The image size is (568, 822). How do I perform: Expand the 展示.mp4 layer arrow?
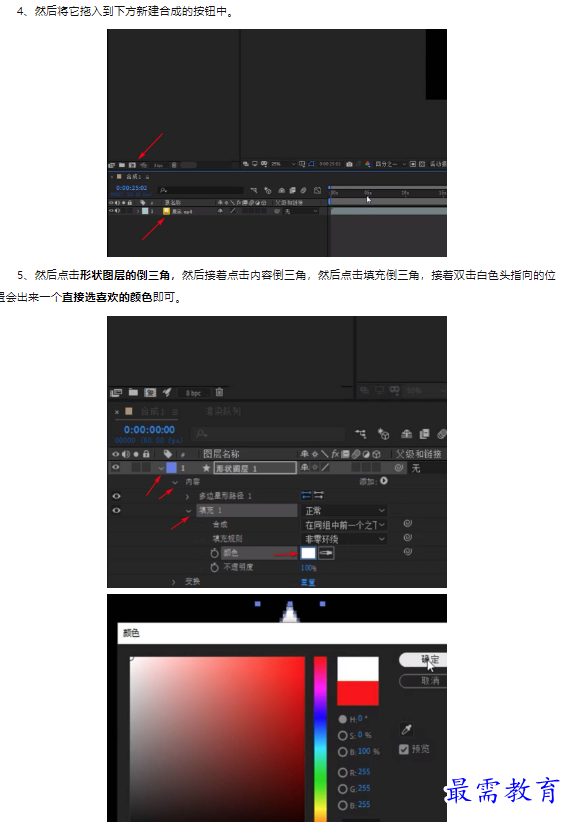pos(138,211)
